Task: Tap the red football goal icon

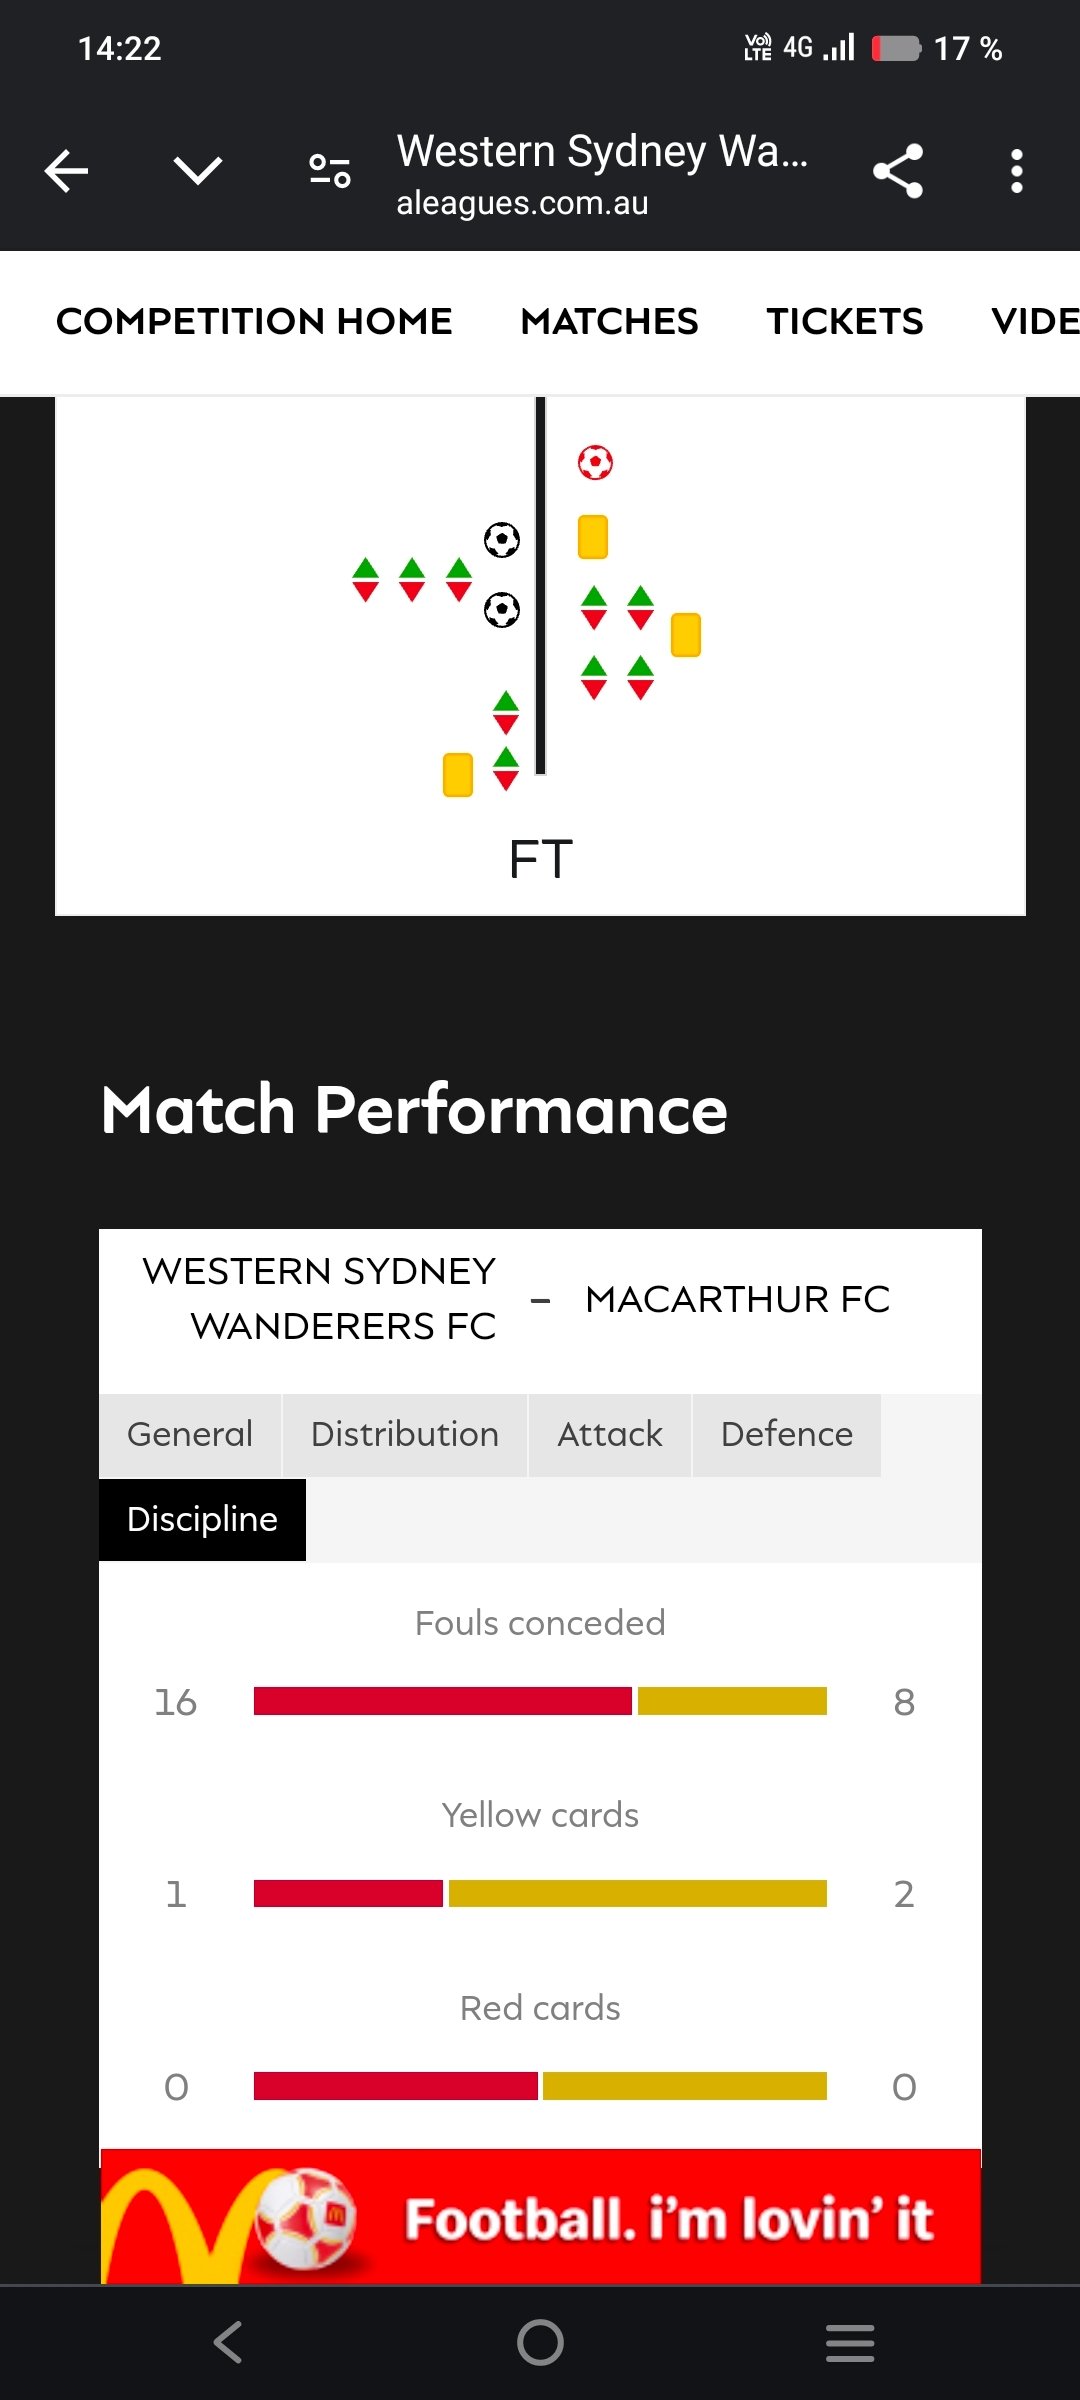Action: 595,462
